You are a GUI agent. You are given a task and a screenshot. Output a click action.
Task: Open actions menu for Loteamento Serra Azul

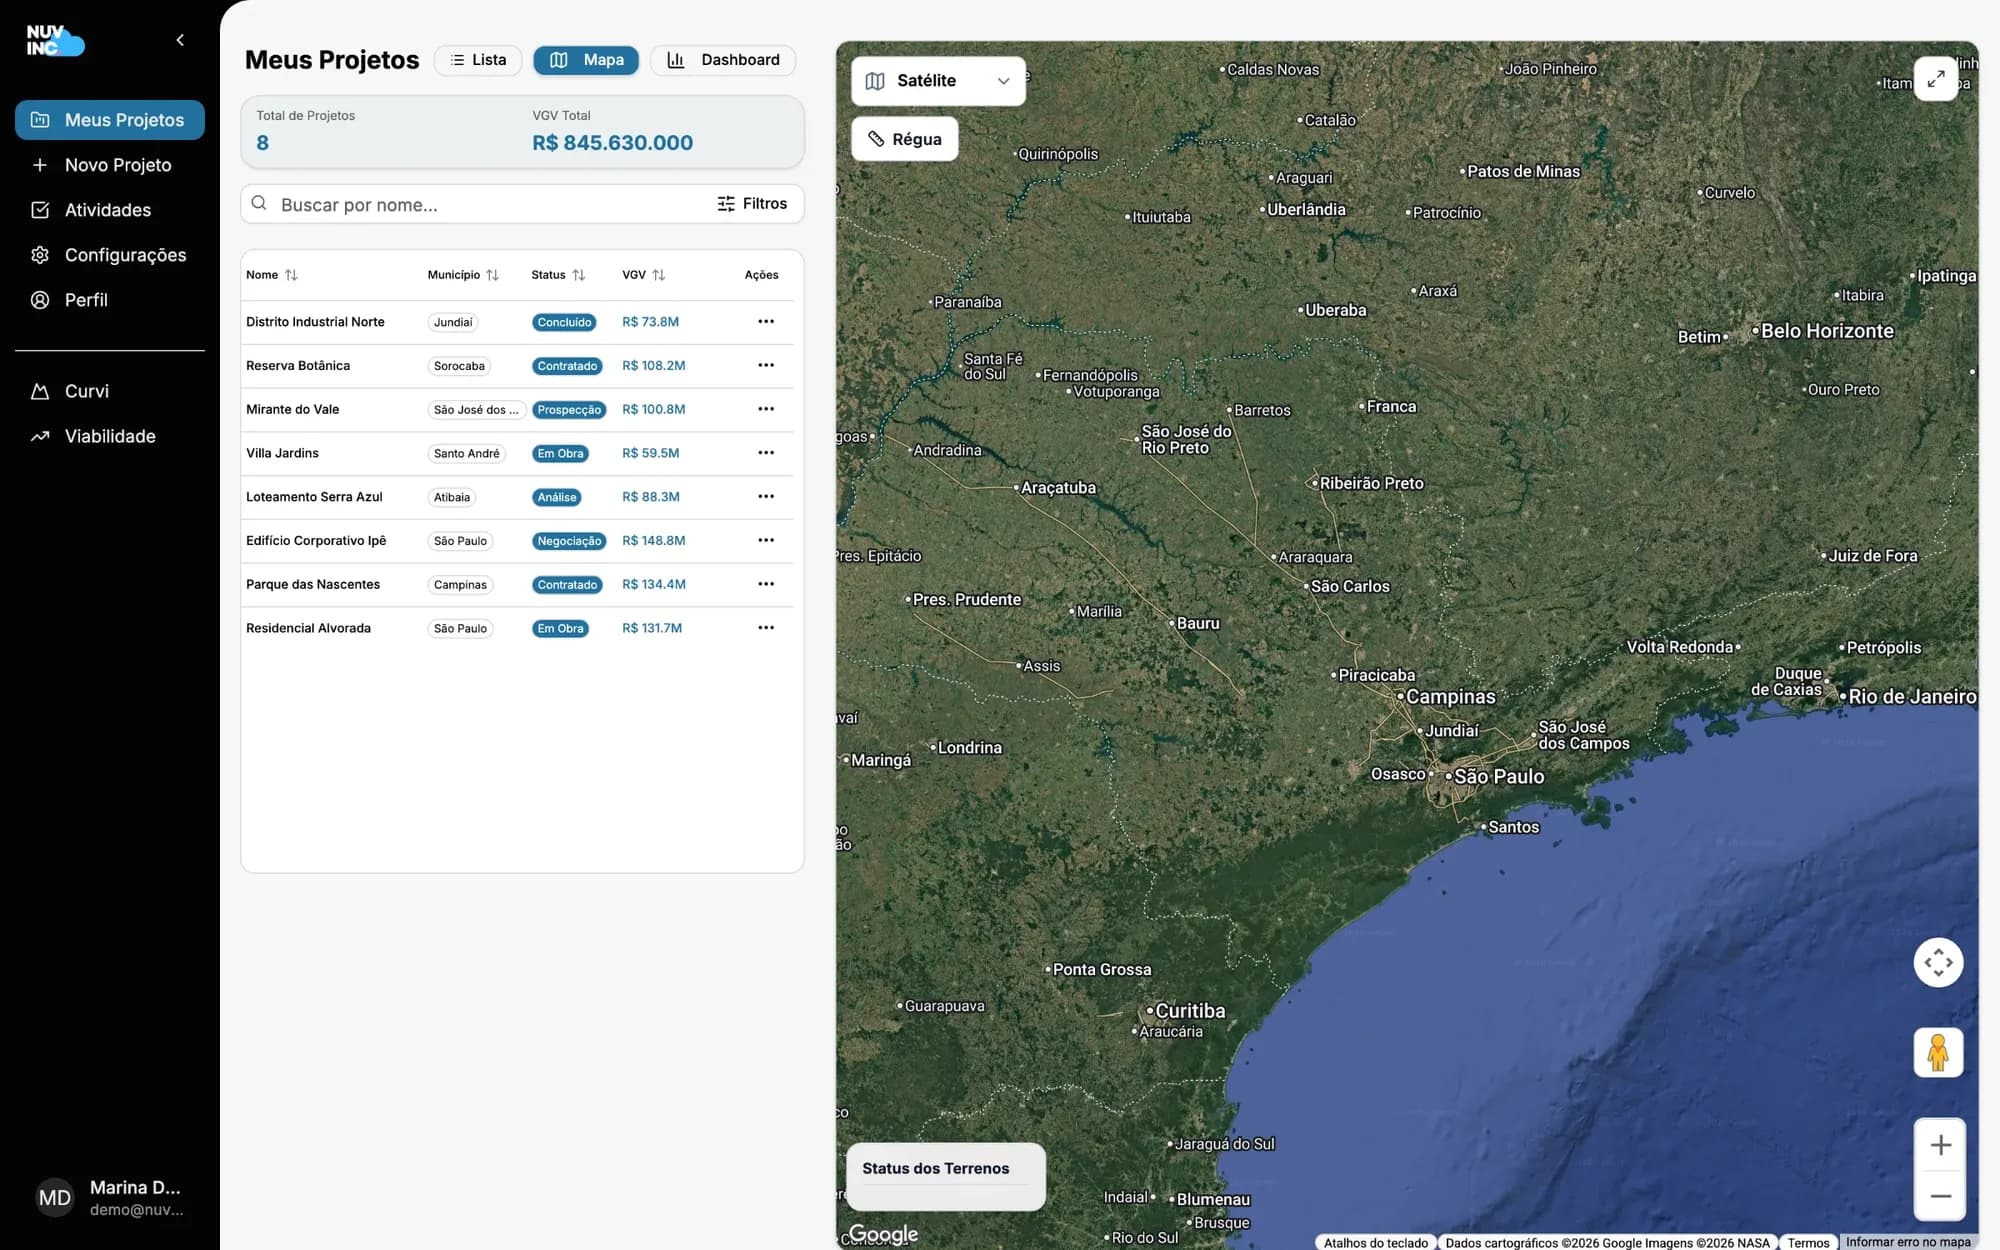(766, 497)
